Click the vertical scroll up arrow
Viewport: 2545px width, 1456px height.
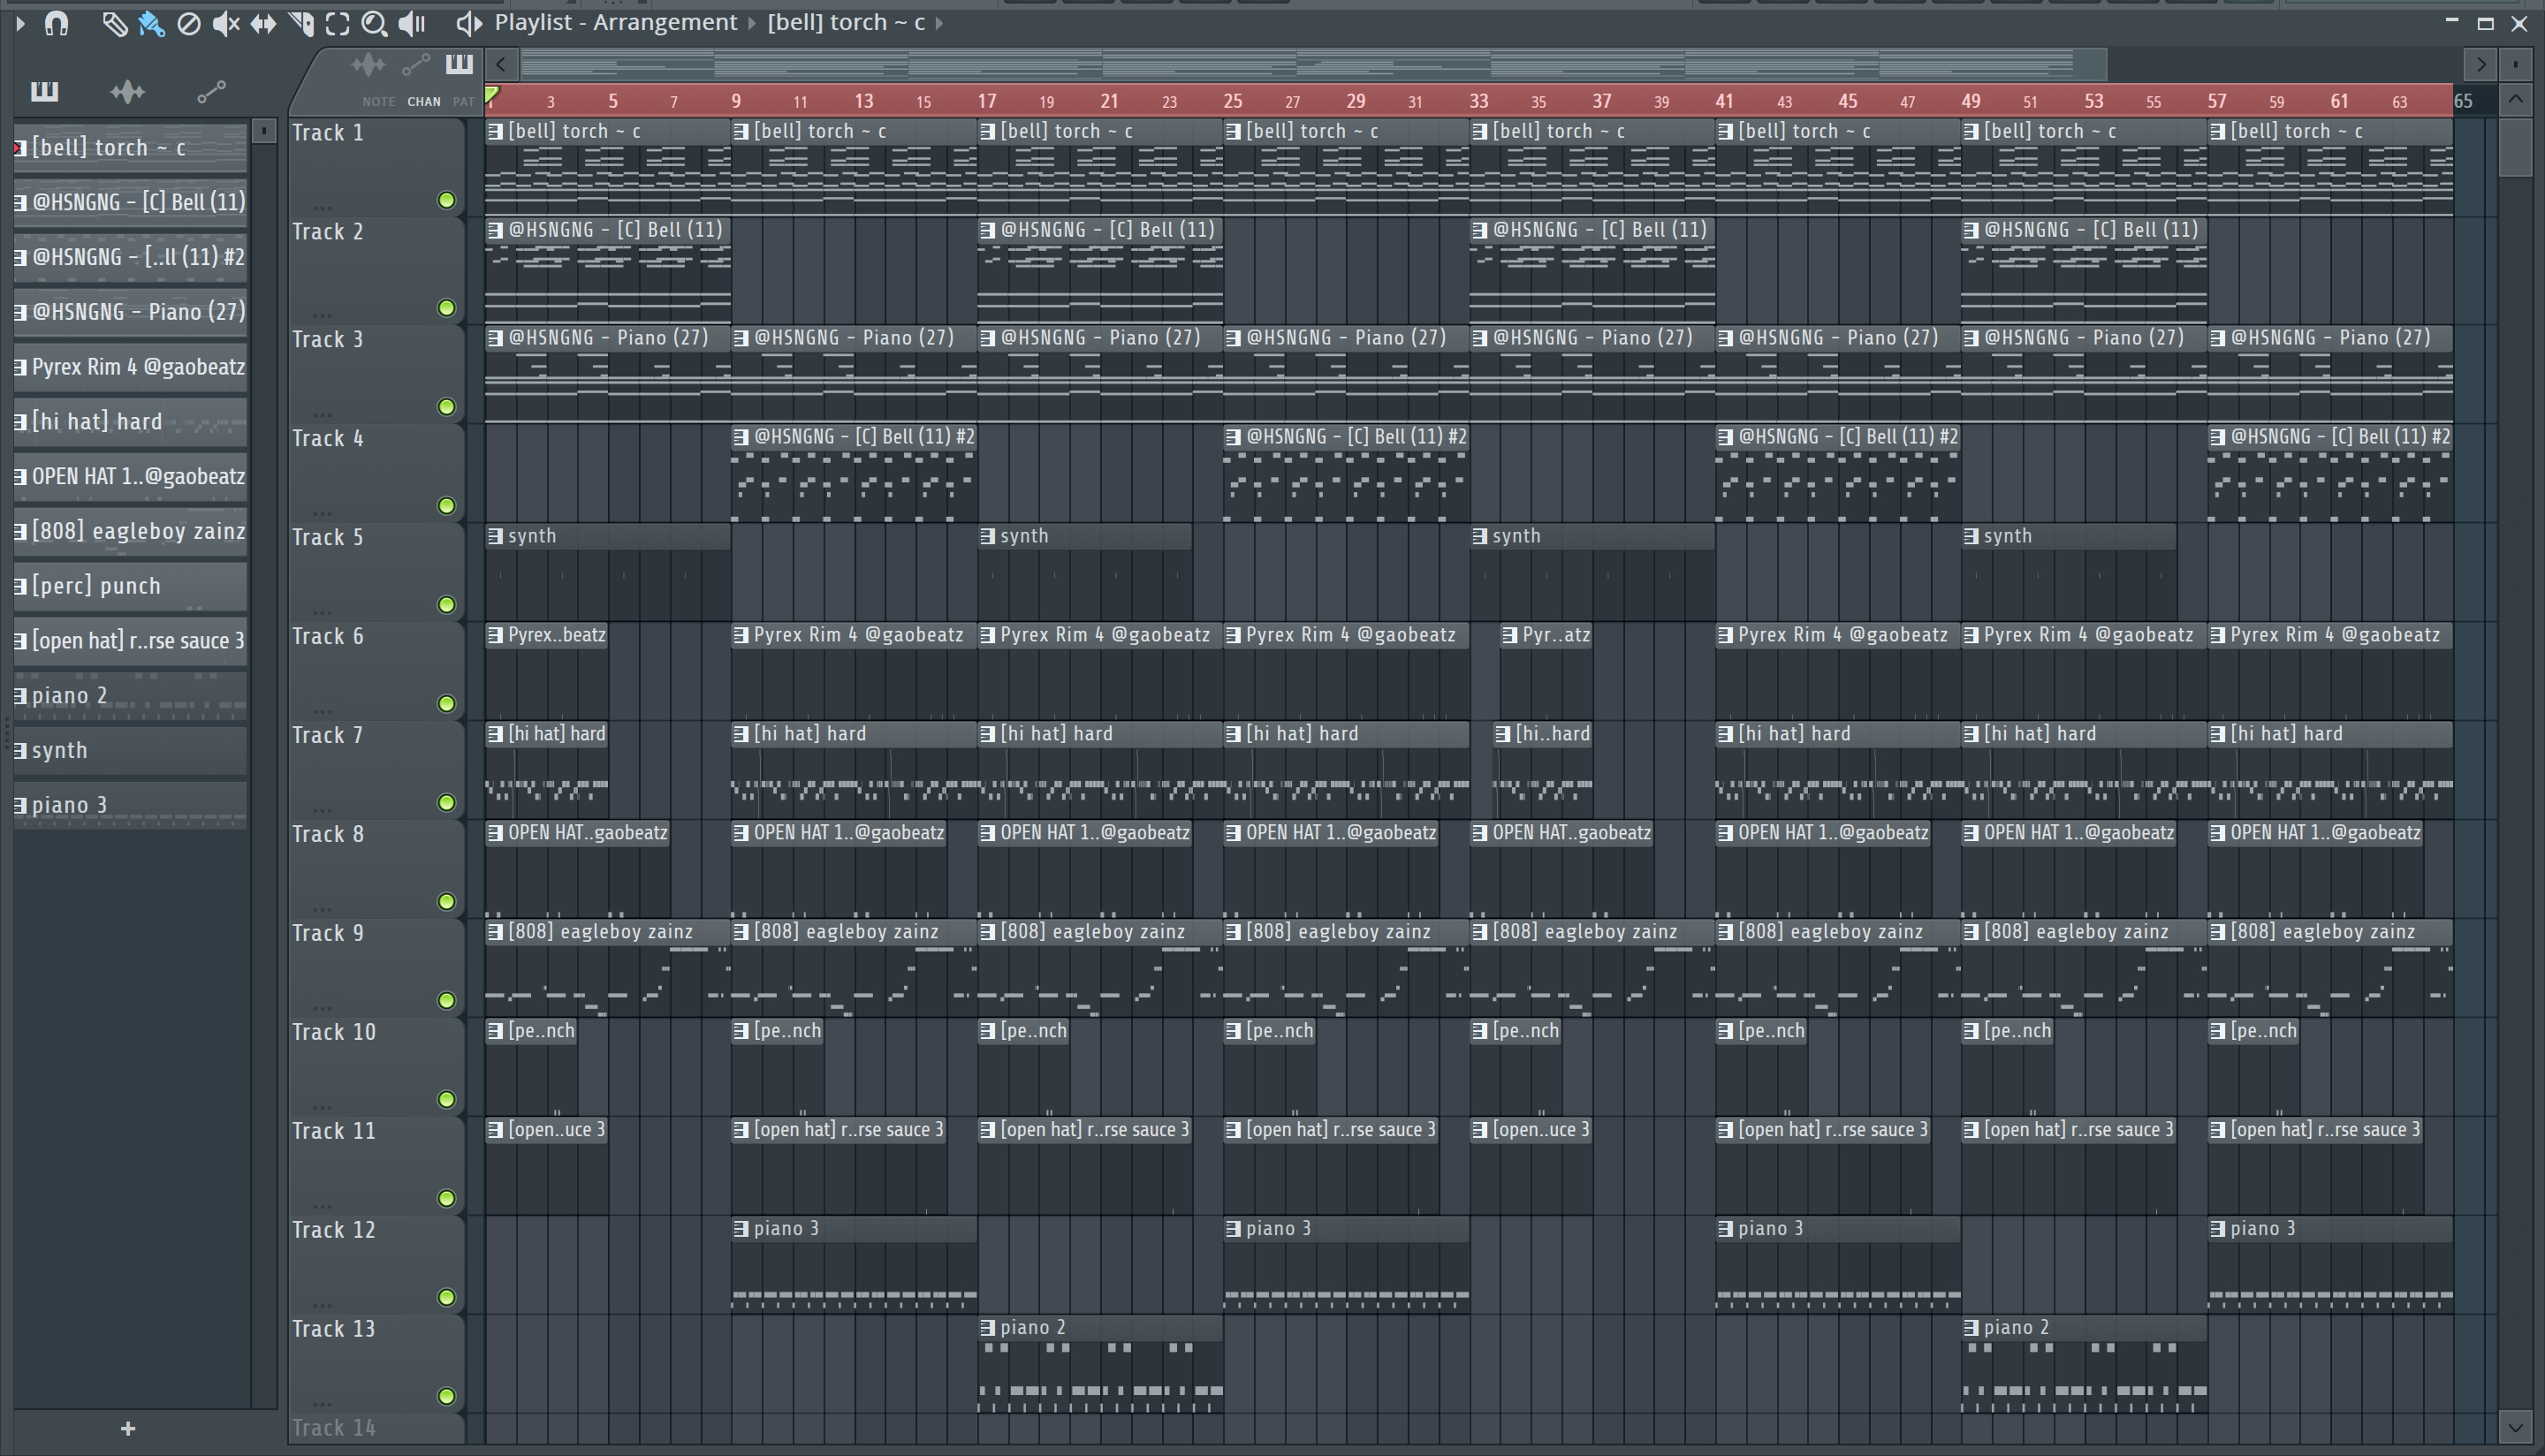point(2516,100)
